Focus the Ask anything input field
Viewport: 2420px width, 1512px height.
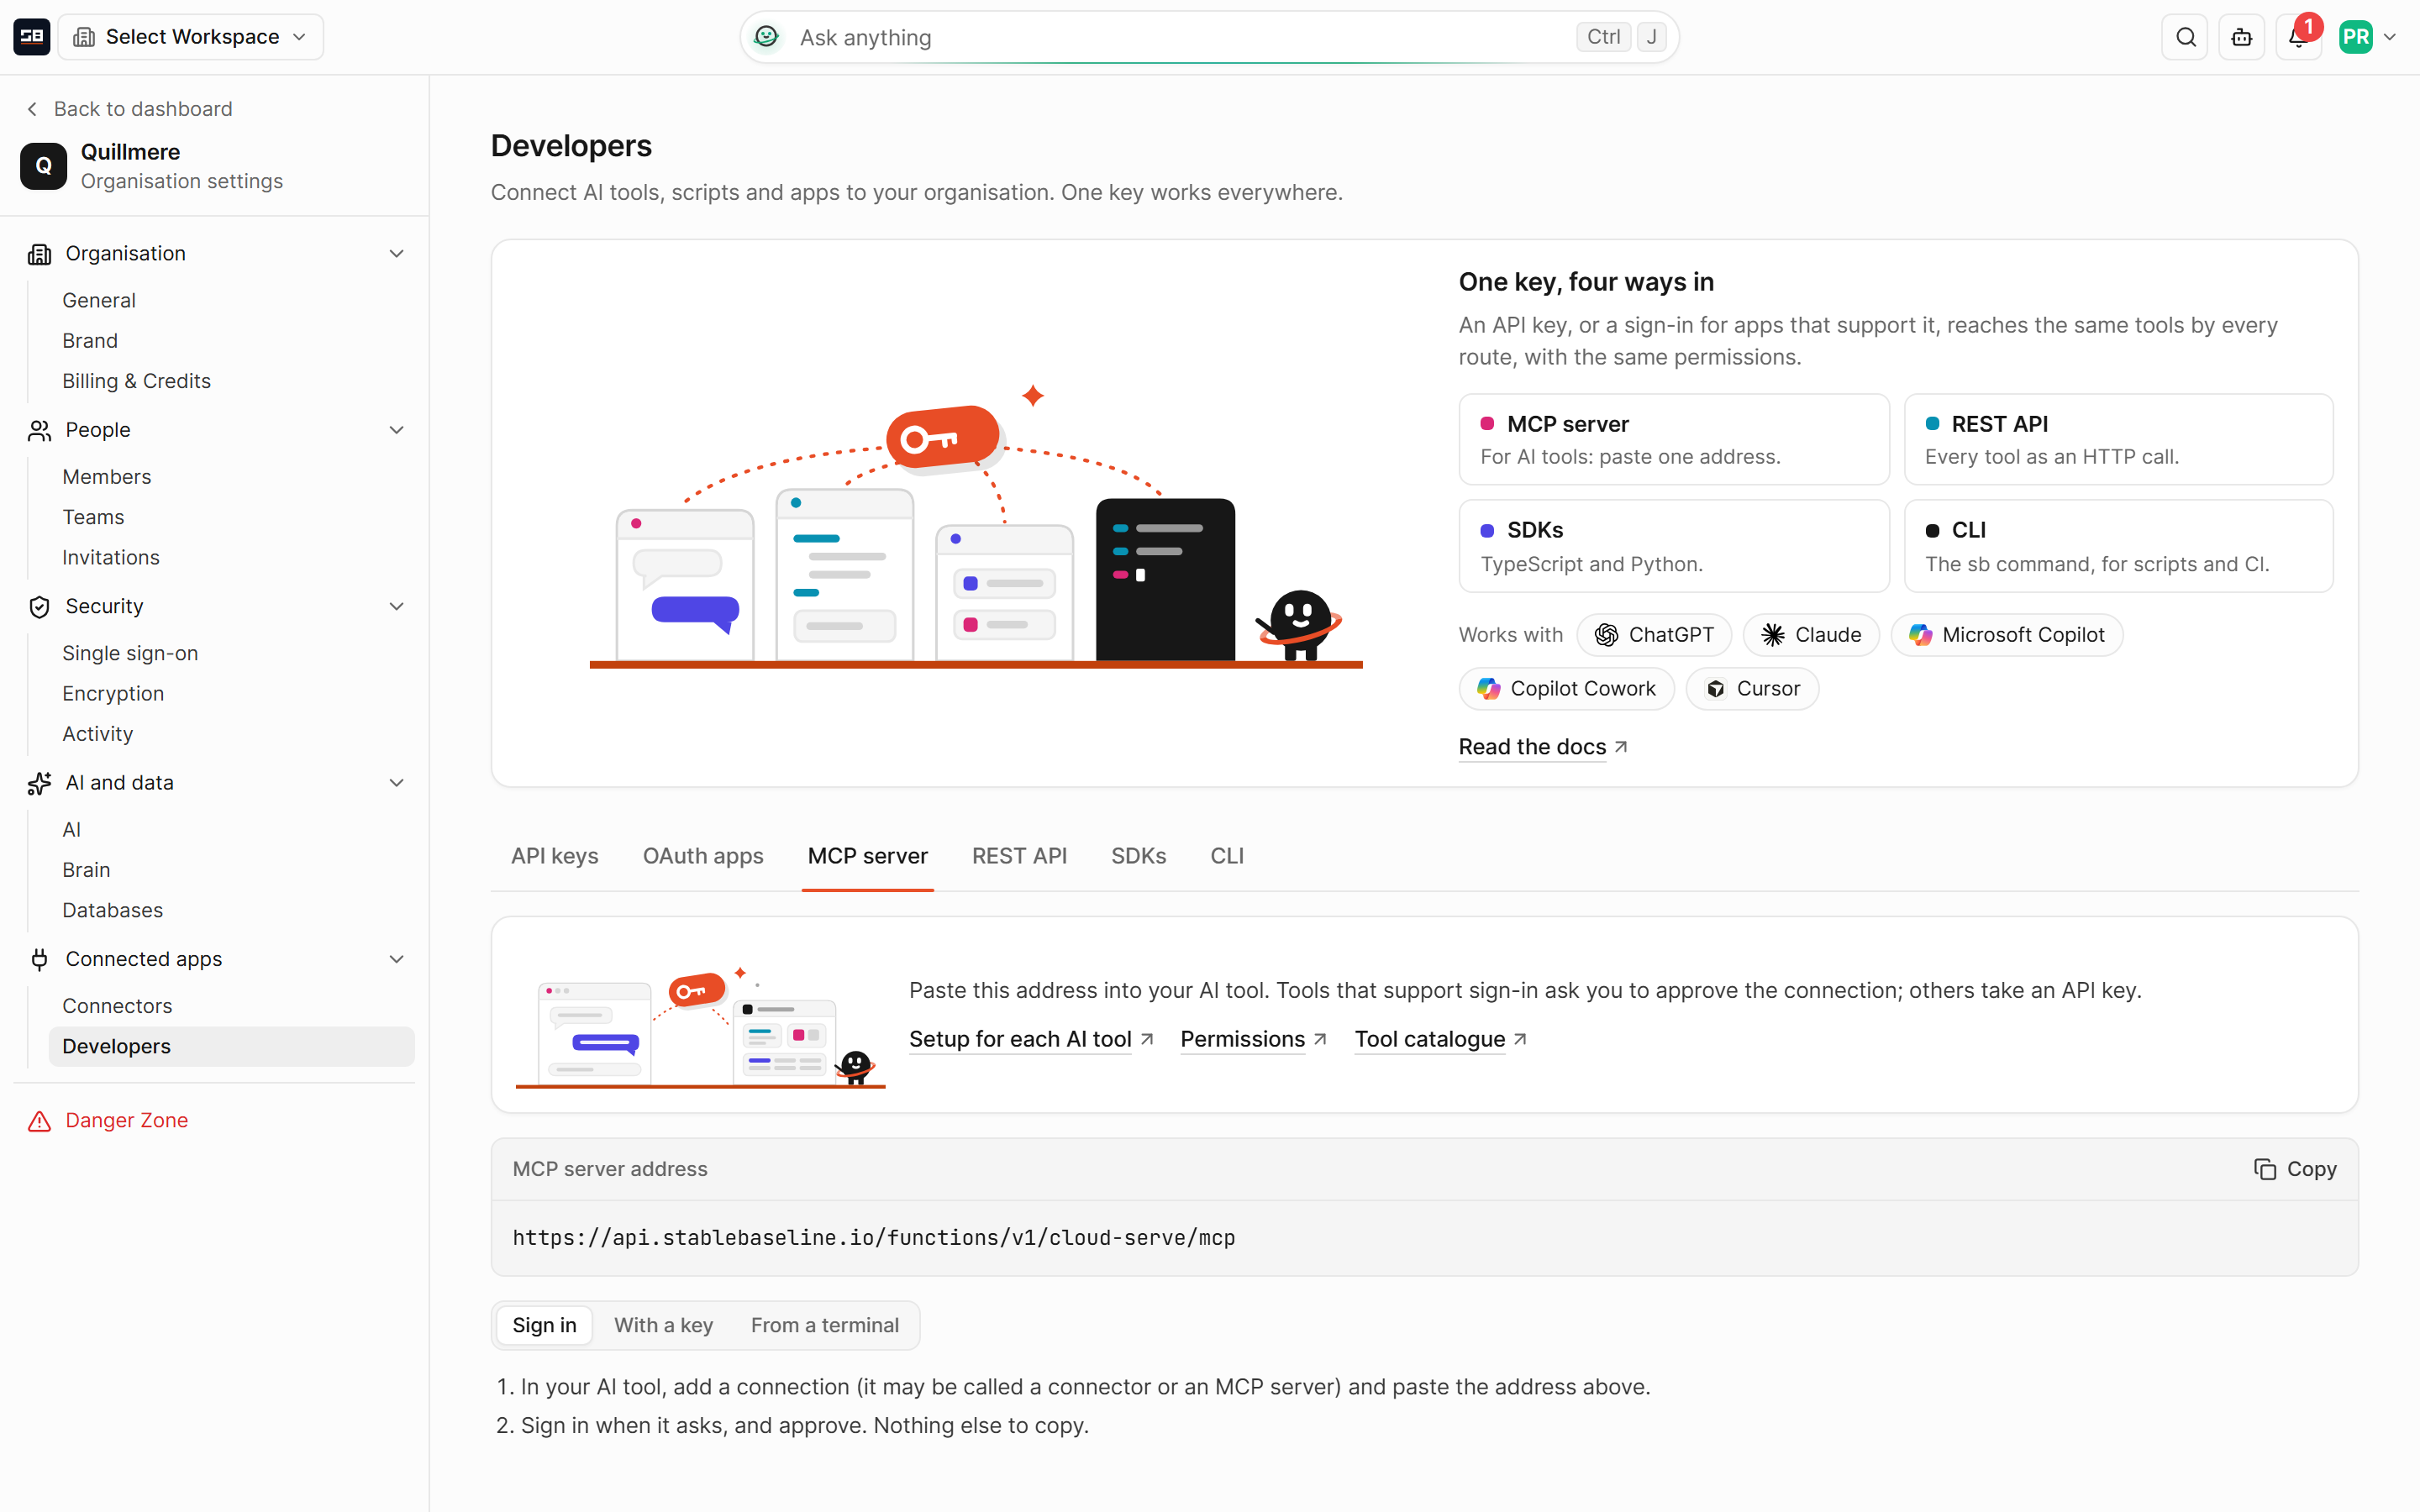pos(1209,37)
